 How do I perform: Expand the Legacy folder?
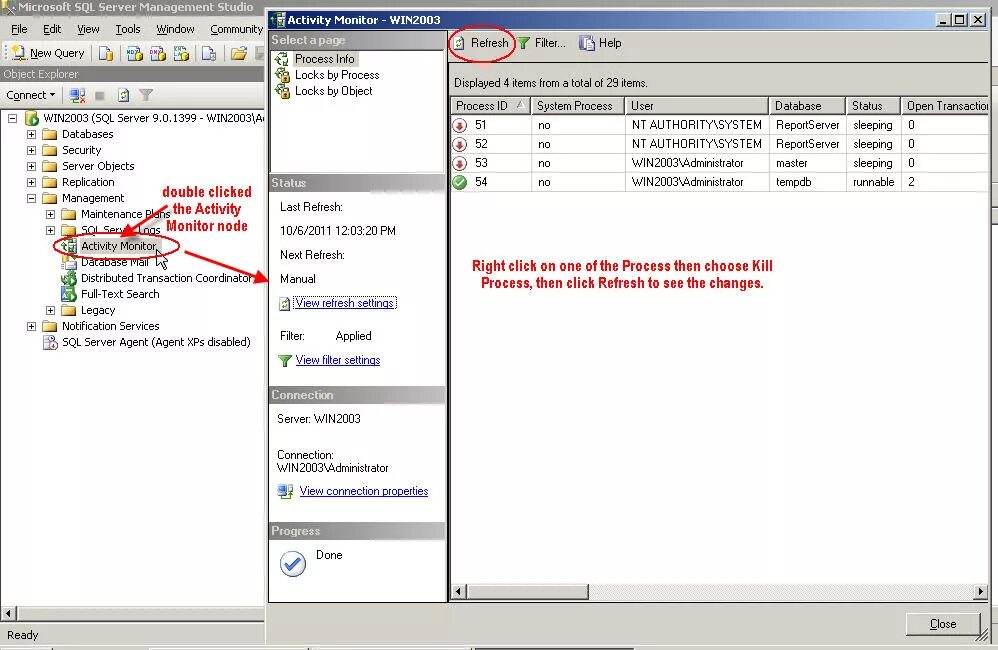50,310
